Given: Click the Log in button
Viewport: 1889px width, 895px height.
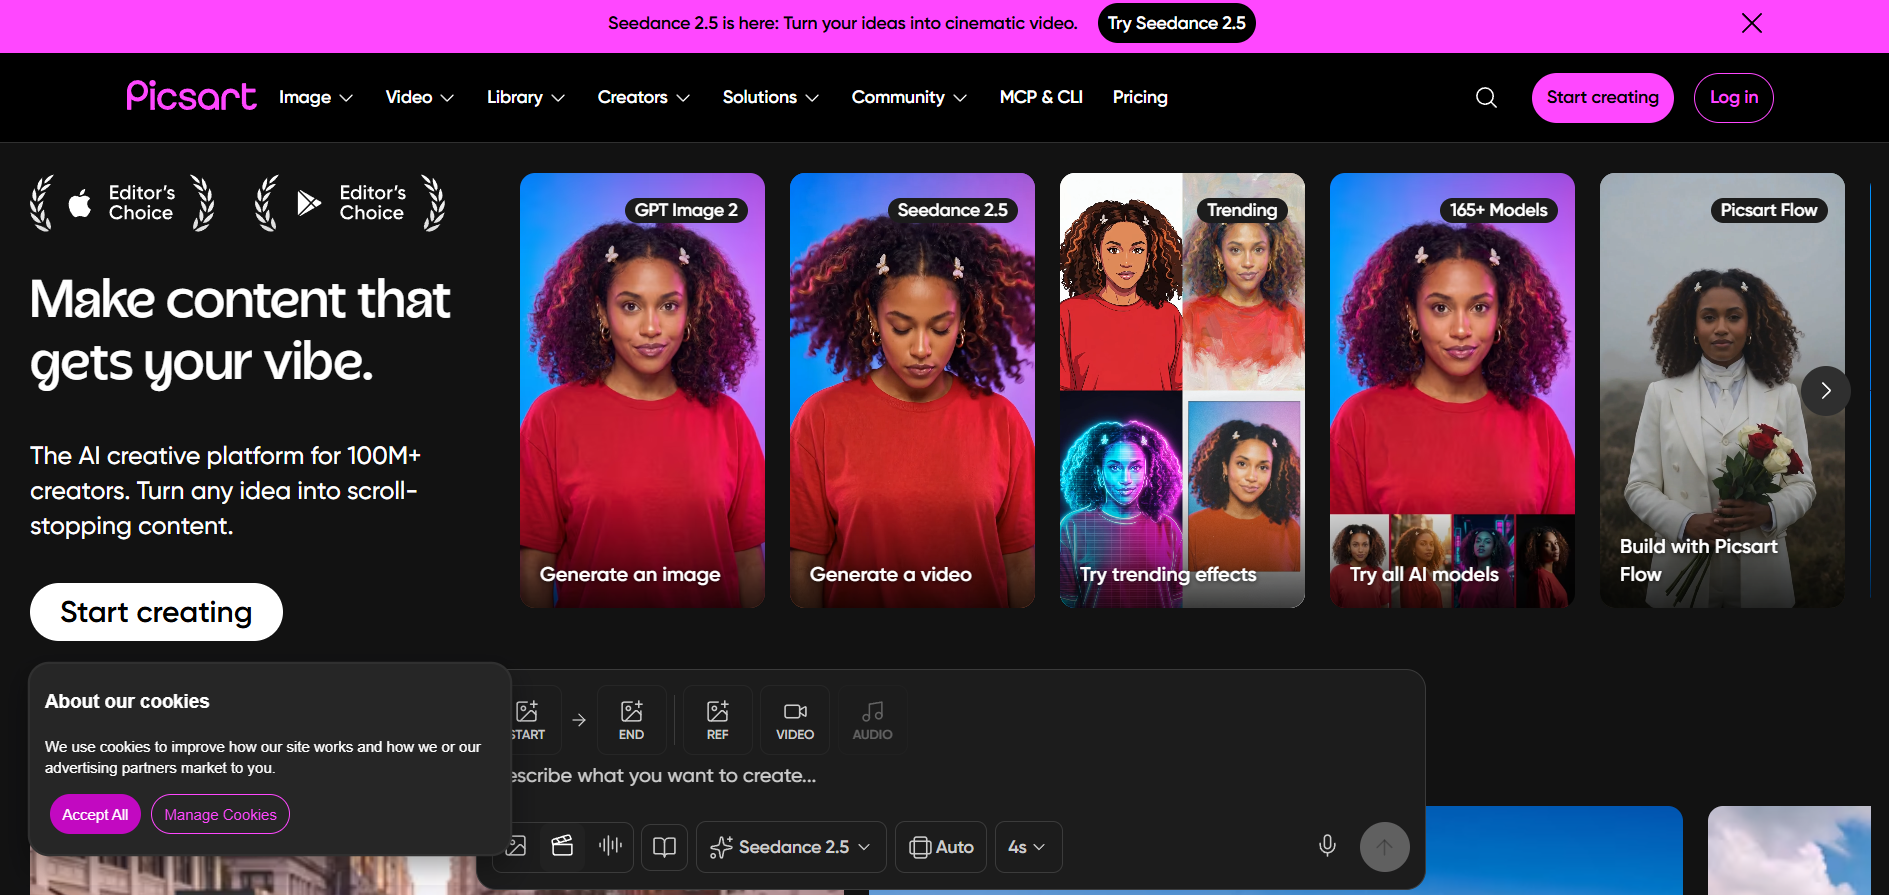Looking at the screenshot, I should pos(1733,97).
